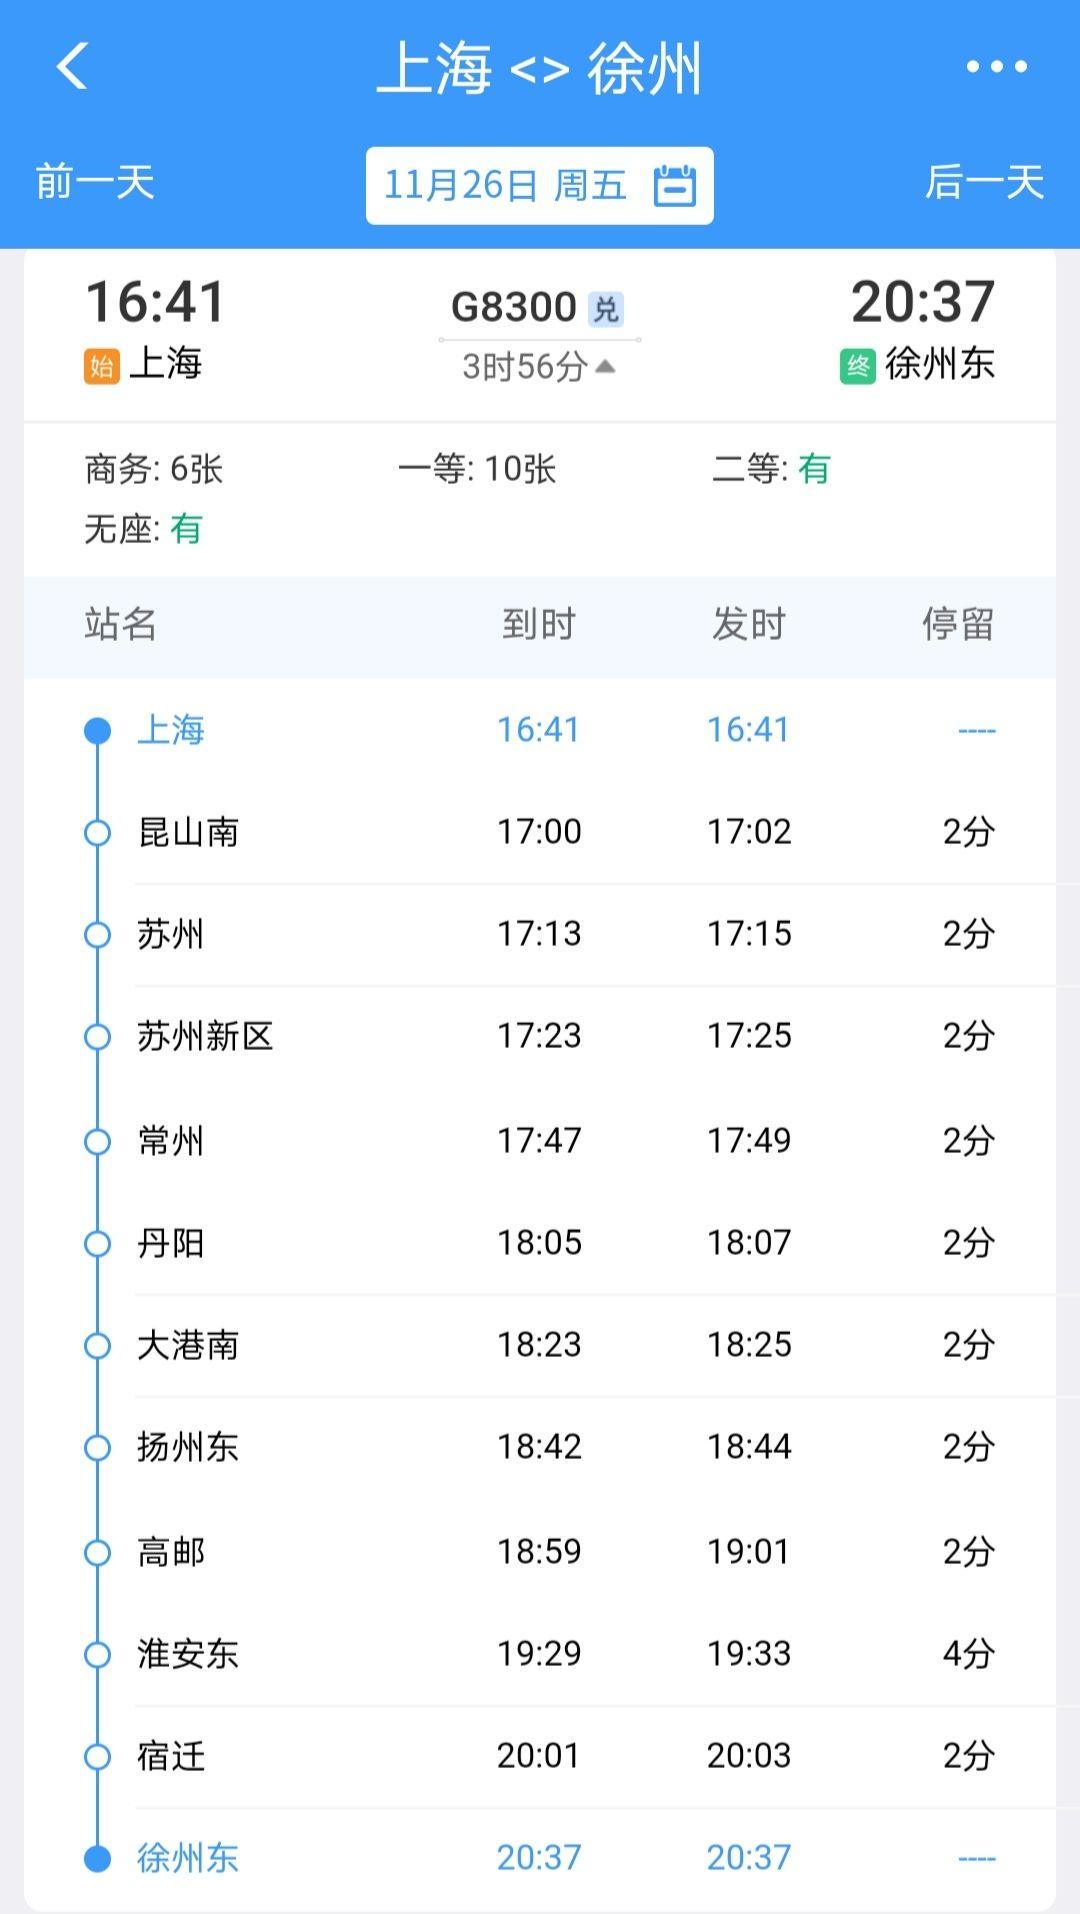Open the 11月26日 周五 date selector

coord(506,186)
